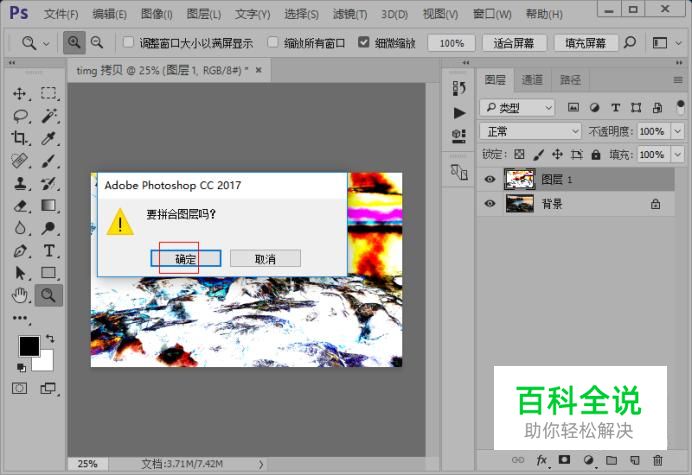Select the Pen tool

coord(20,251)
